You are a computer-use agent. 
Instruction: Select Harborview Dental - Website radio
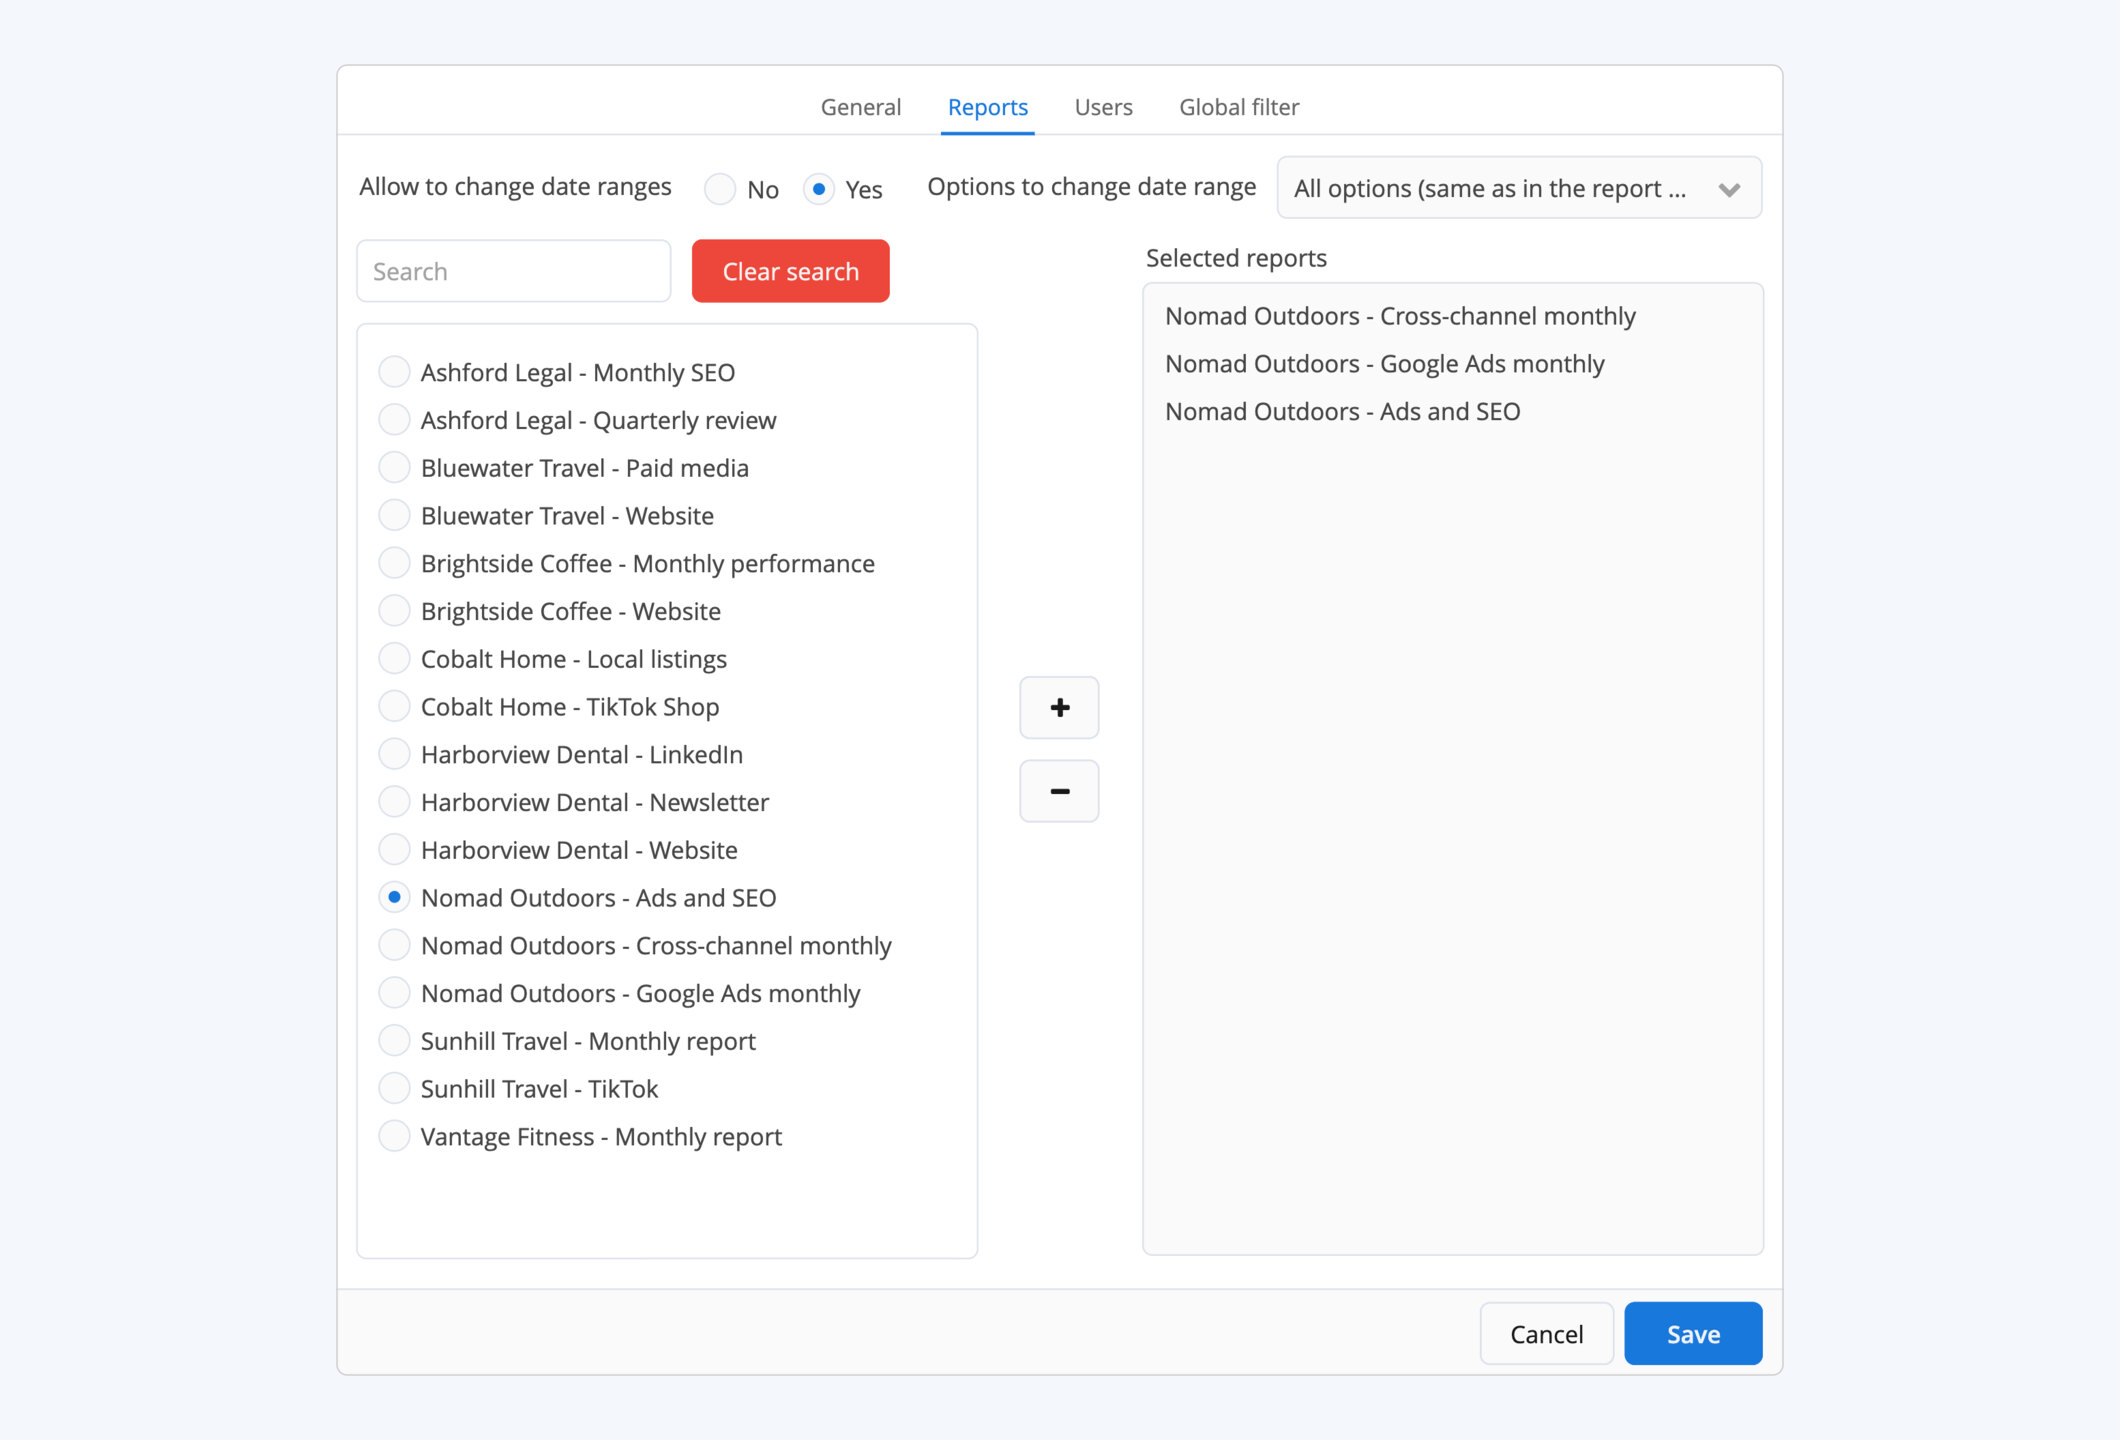[x=394, y=849]
